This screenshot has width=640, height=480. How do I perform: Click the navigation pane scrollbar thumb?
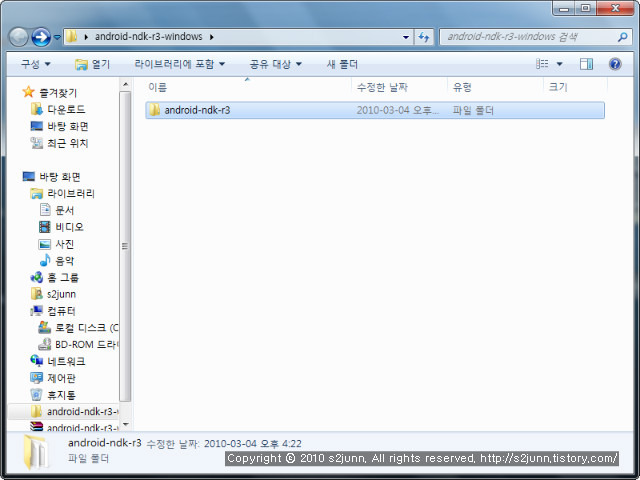click(125, 247)
